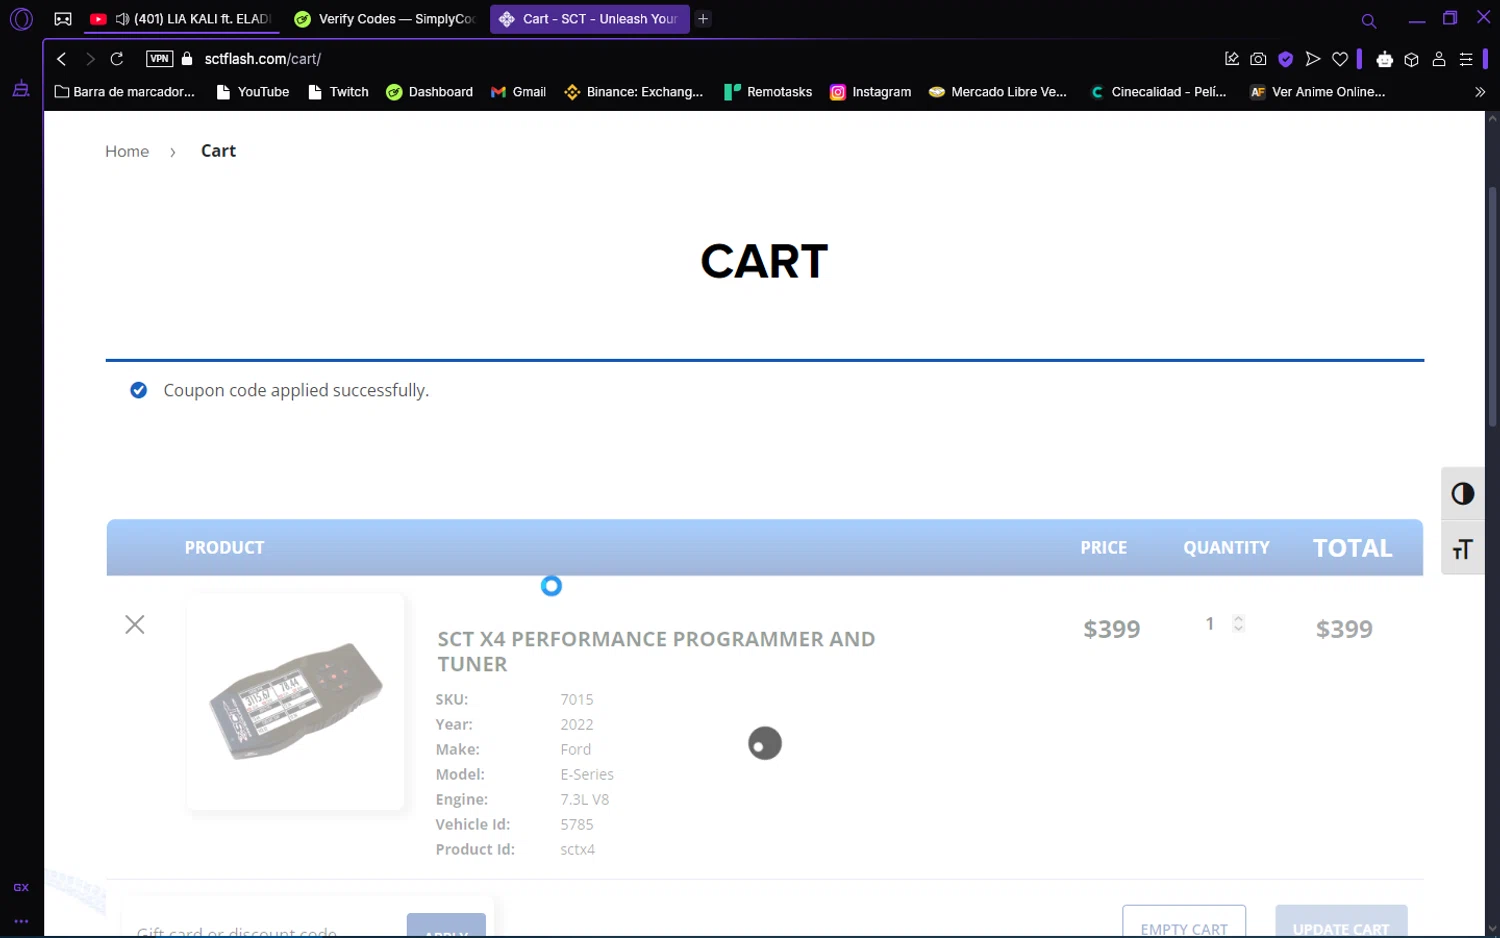The width and height of the screenshot is (1500, 938).
Task: Open the pinboard edit icon
Action: (x=1232, y=59)
